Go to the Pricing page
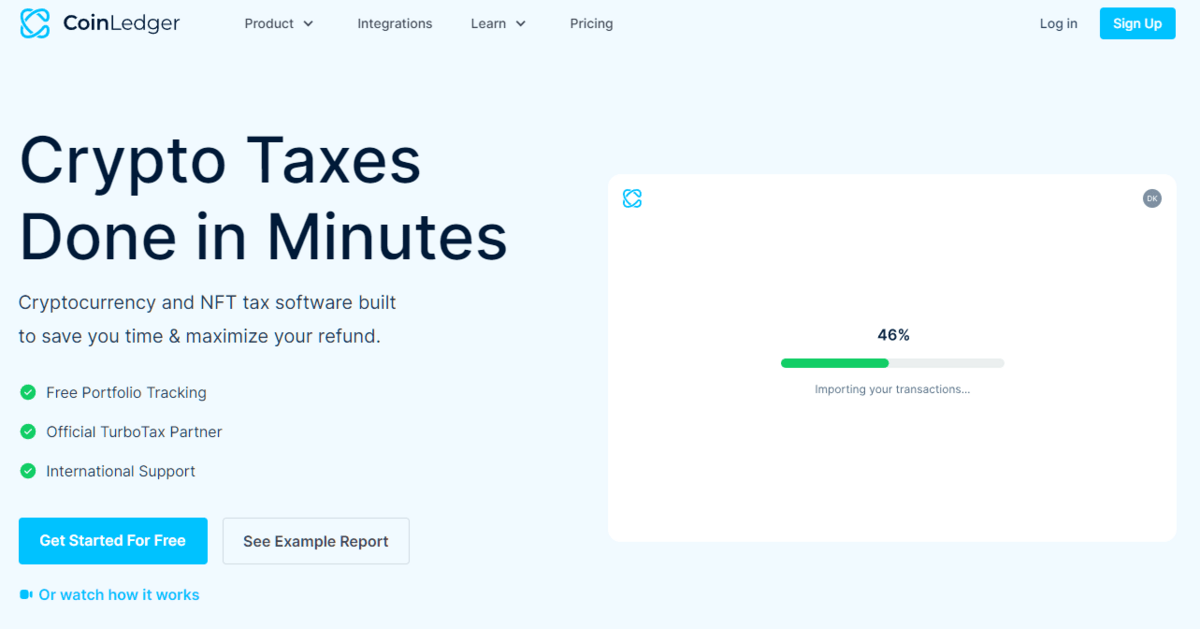The width and height of the screenshot is (1200, 629). click(591, 24)
